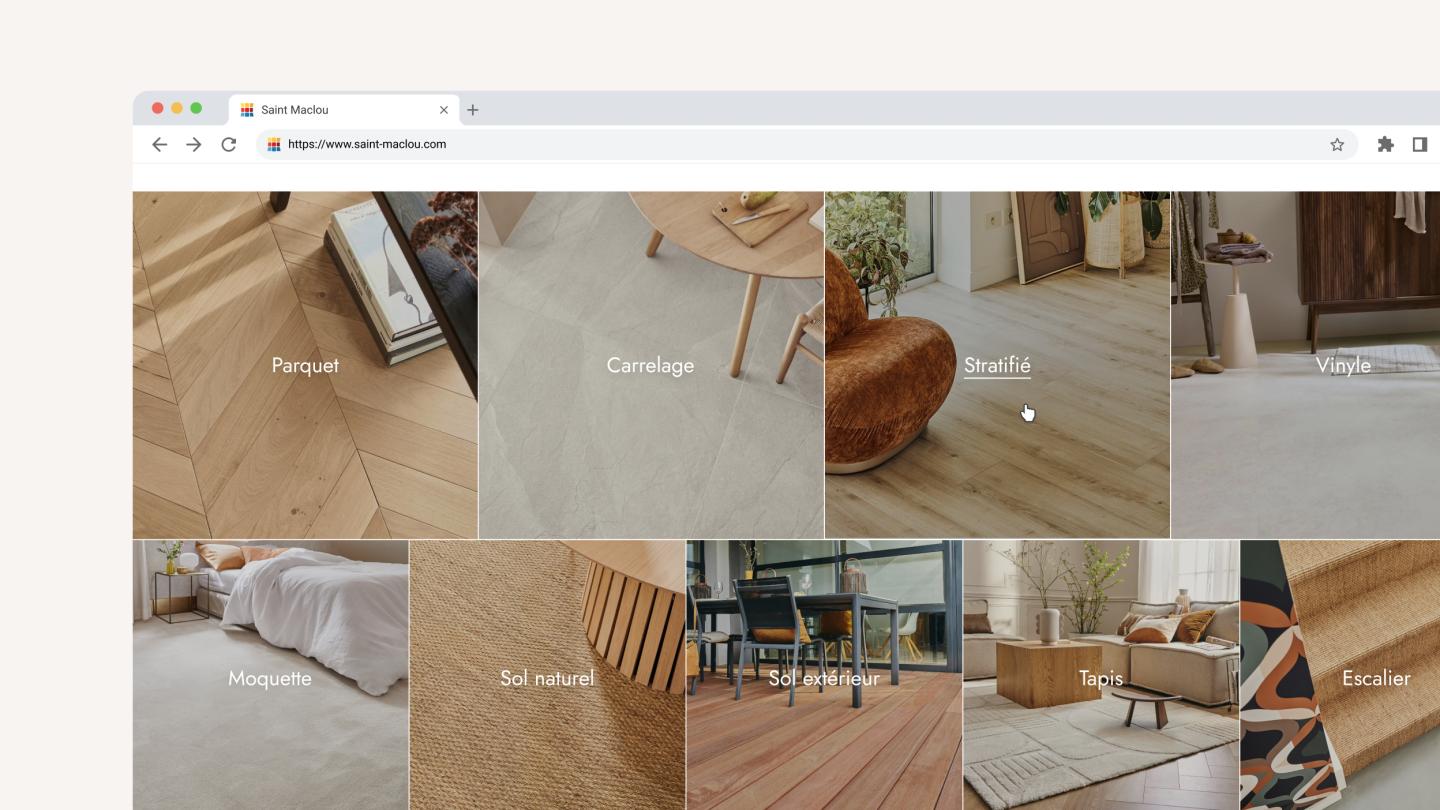Click the green maximize window button
This screenshot has width=1440, height=810.
click(x=196, y=108)
